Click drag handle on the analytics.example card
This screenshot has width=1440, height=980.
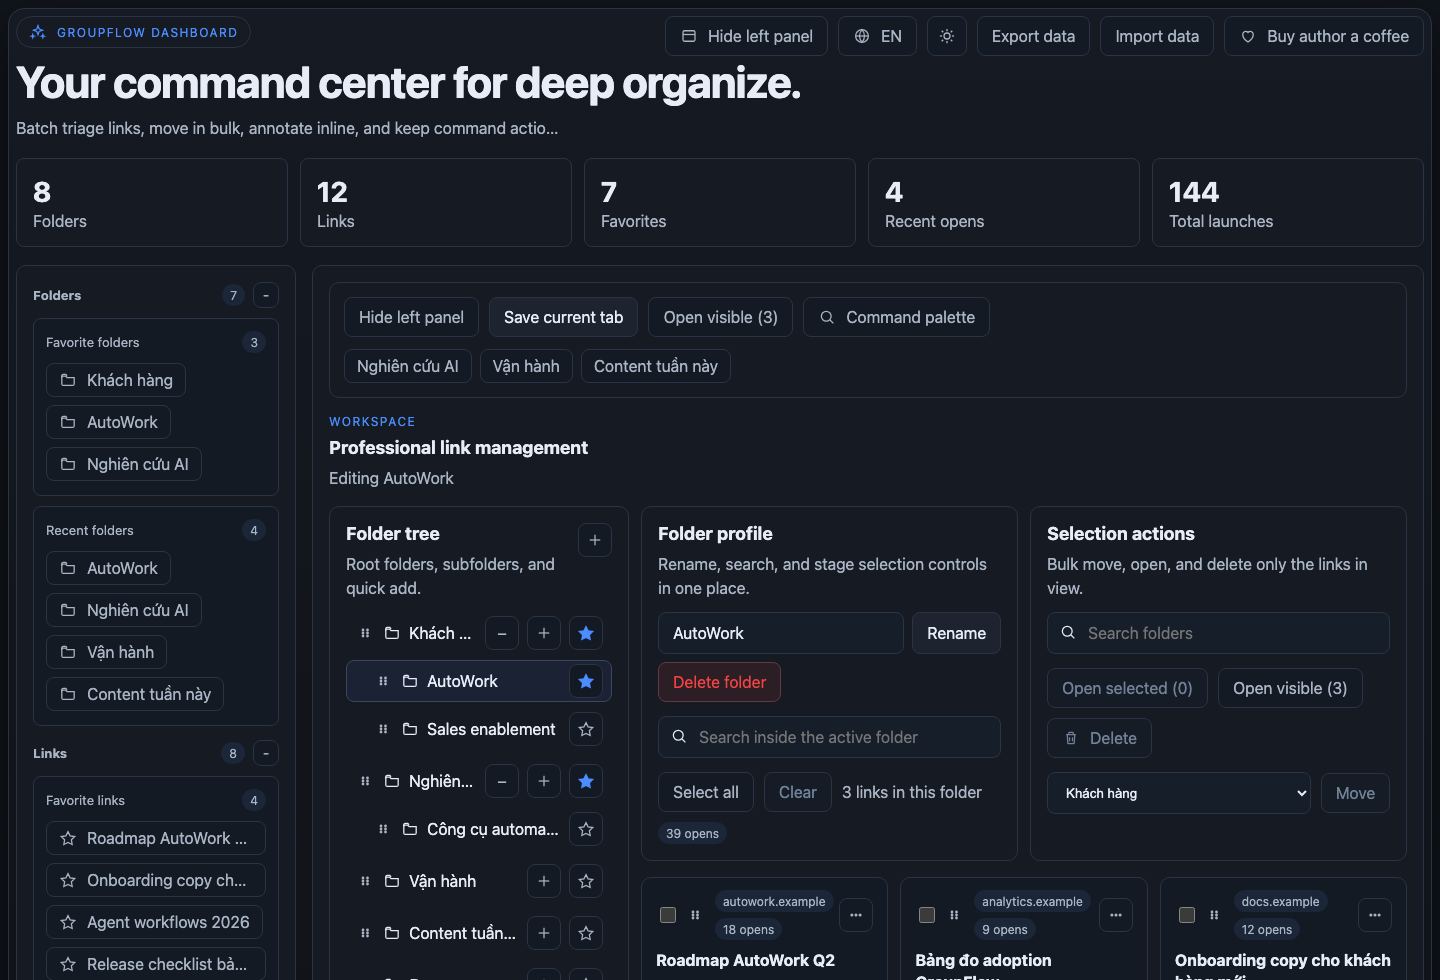954,915
